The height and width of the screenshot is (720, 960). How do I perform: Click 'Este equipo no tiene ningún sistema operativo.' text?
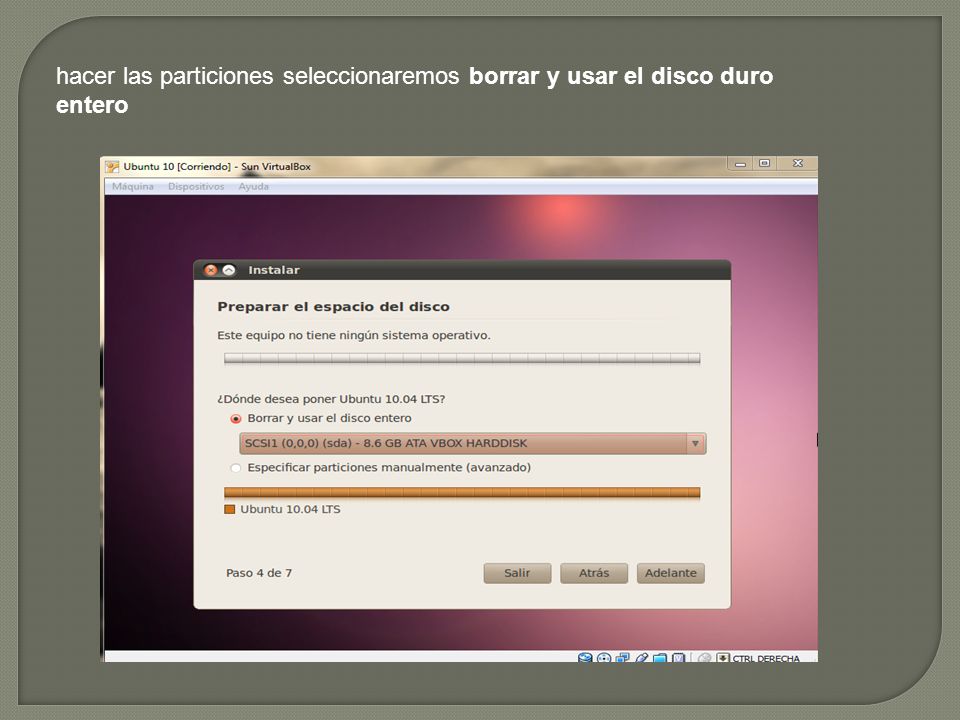click(354, 336)
